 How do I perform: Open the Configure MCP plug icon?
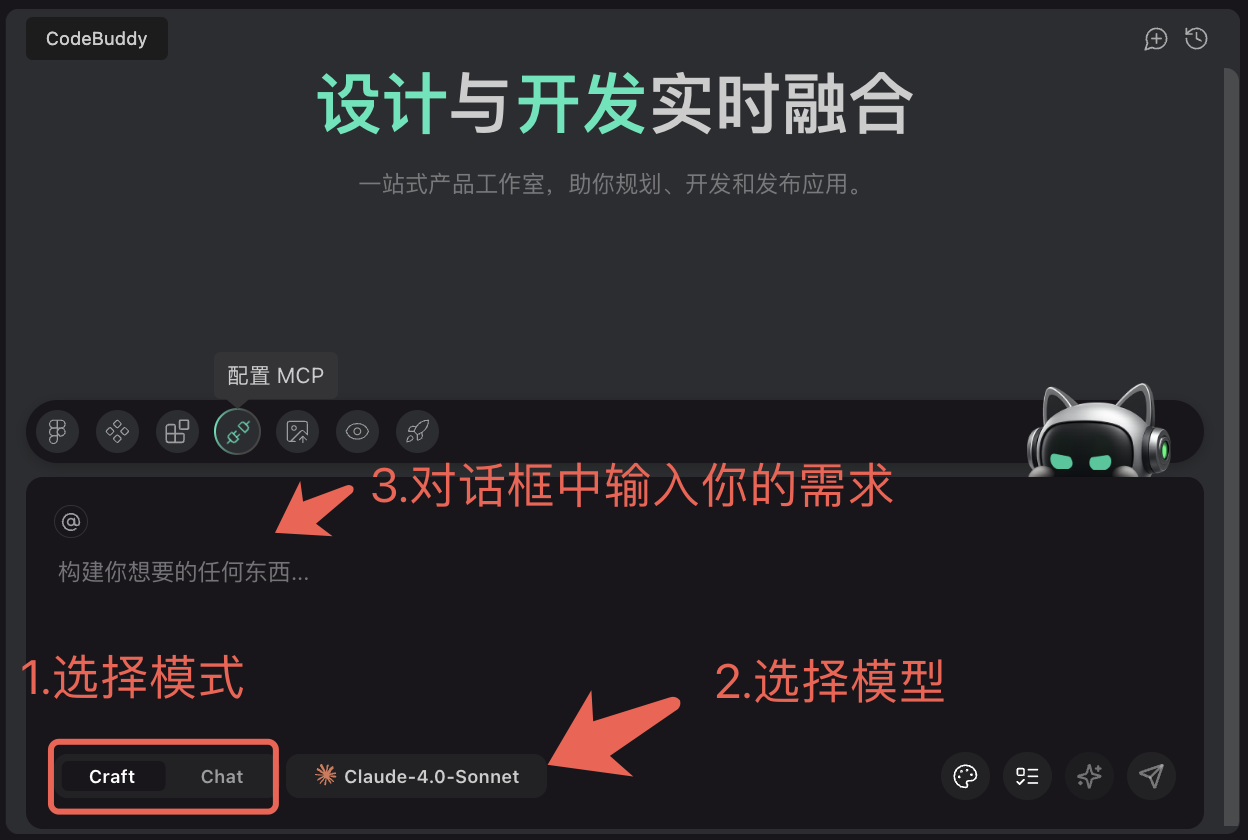click(237, 432)
